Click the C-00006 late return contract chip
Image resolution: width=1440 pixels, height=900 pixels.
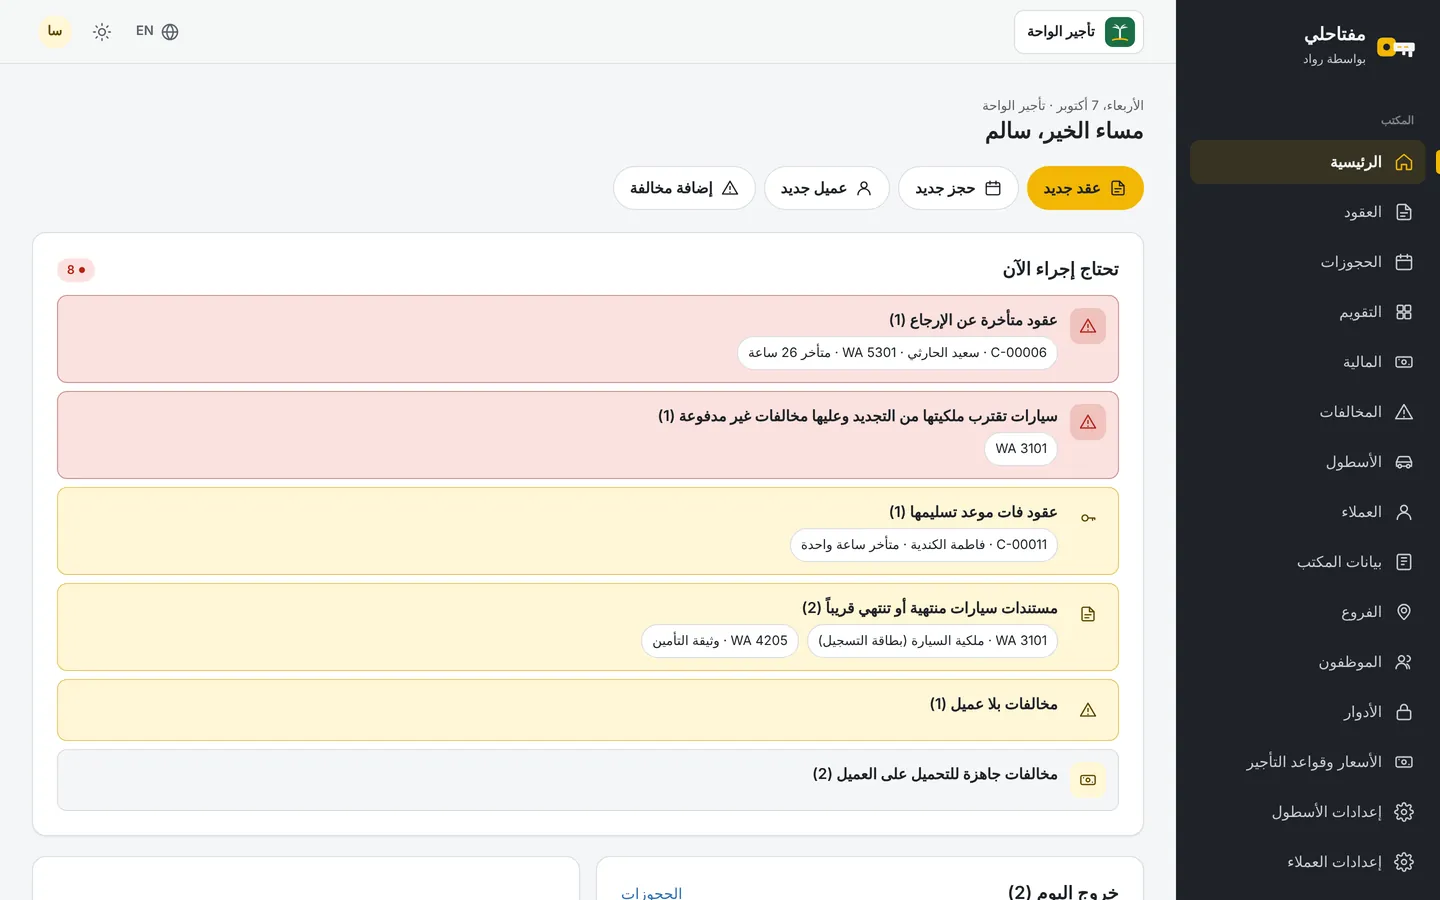(897, 353)
